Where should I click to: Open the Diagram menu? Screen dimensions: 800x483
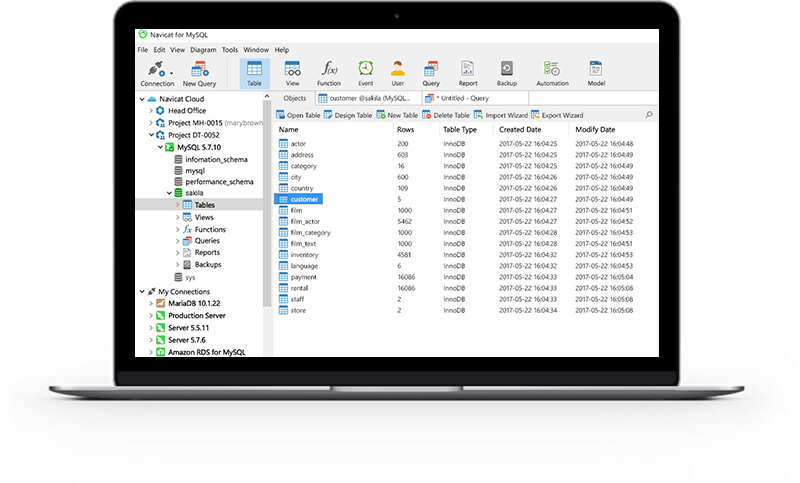point(203,50)
